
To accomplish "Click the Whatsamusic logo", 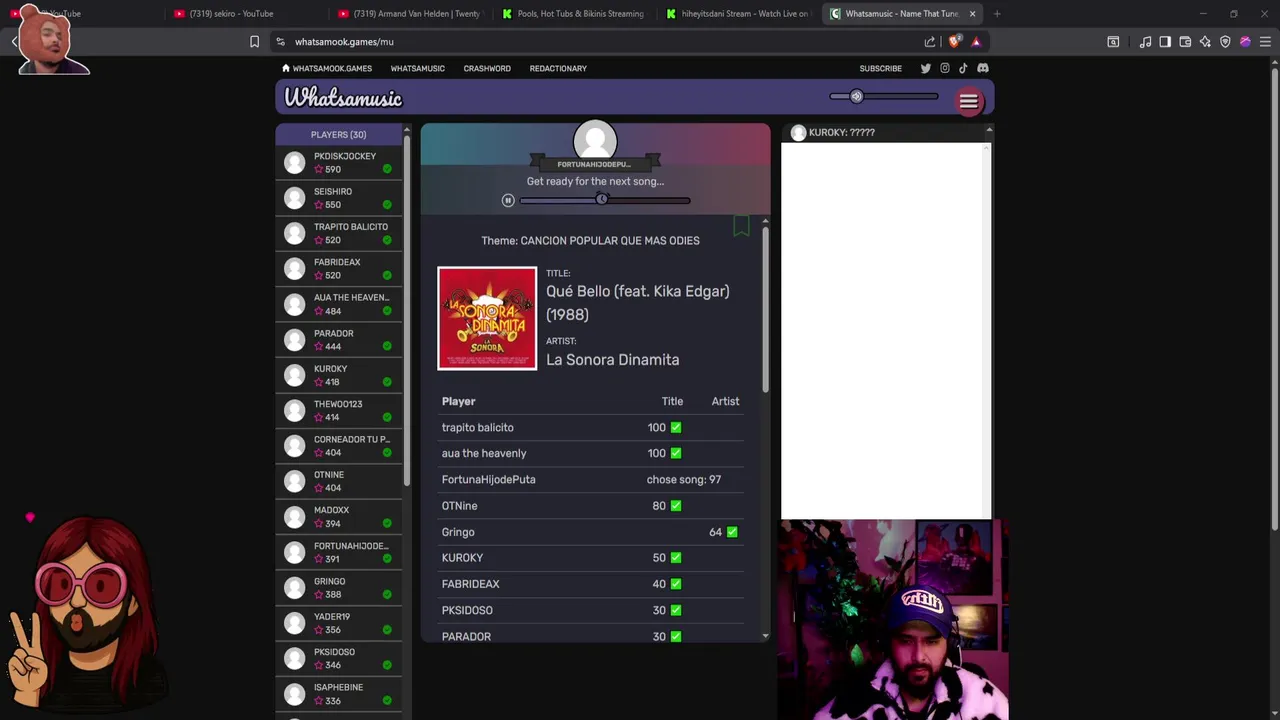I will (343, 98).
